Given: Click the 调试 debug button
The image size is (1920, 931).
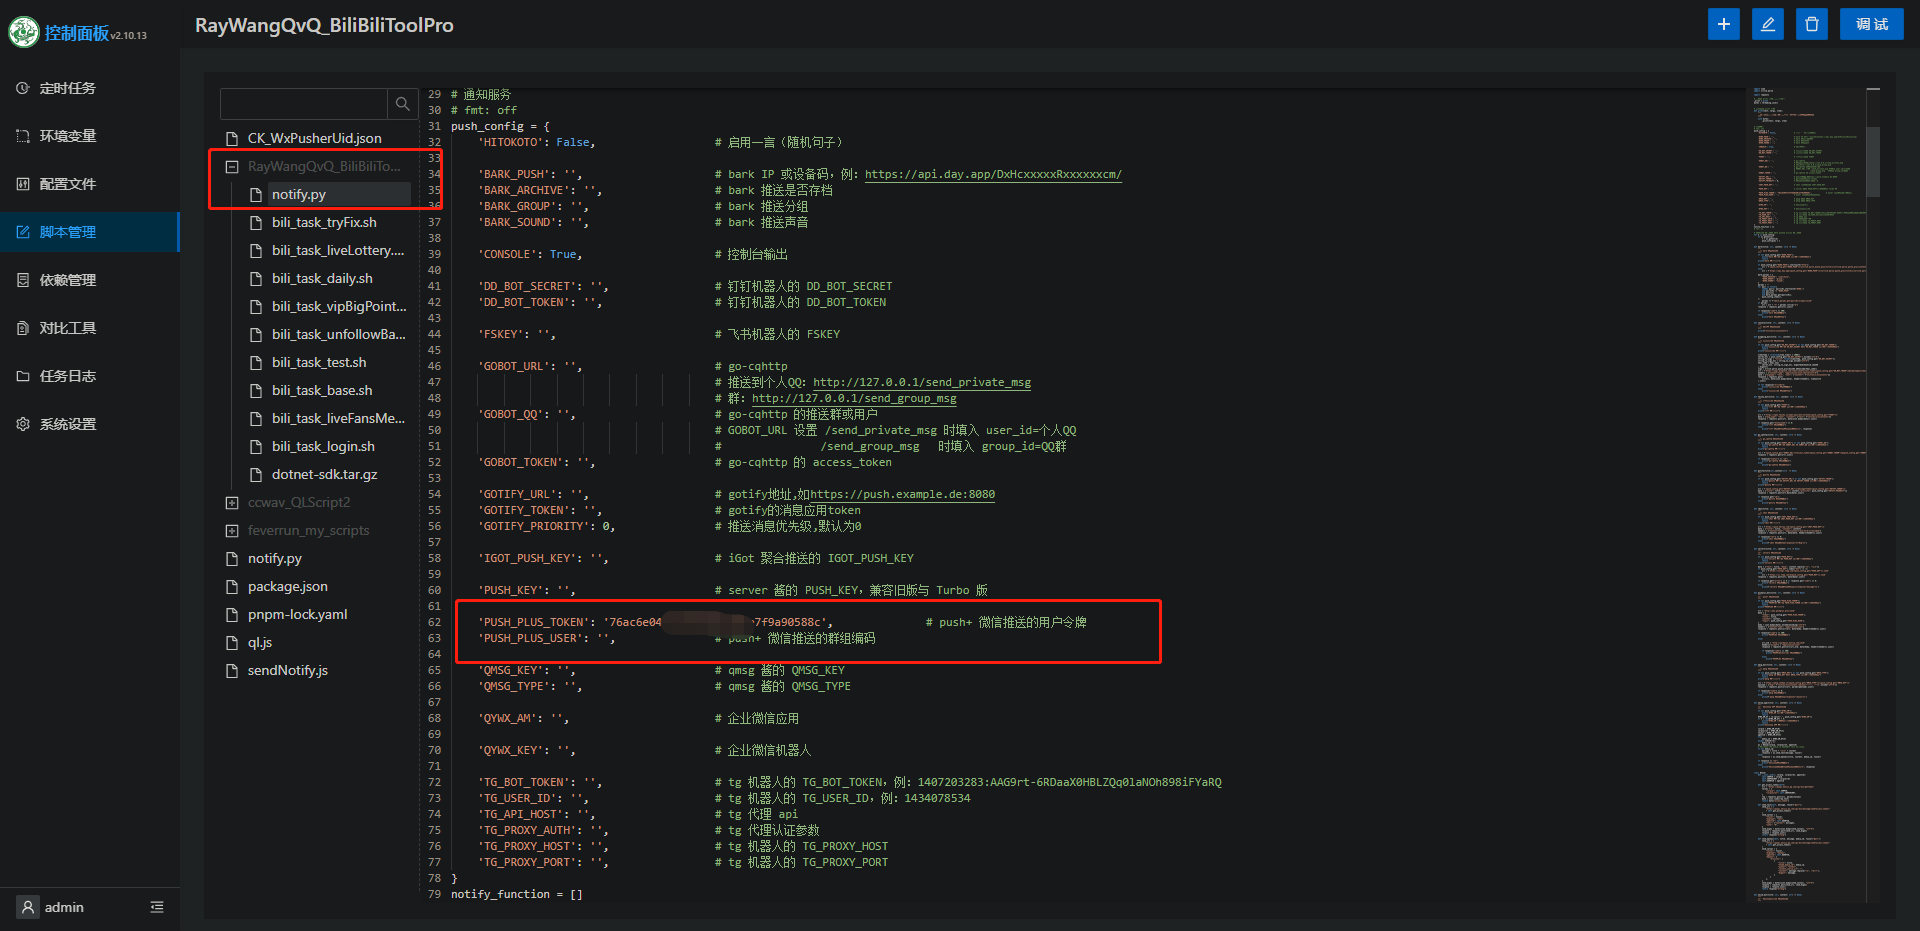Looking at the screenshot, I should tap(1871, 23).
